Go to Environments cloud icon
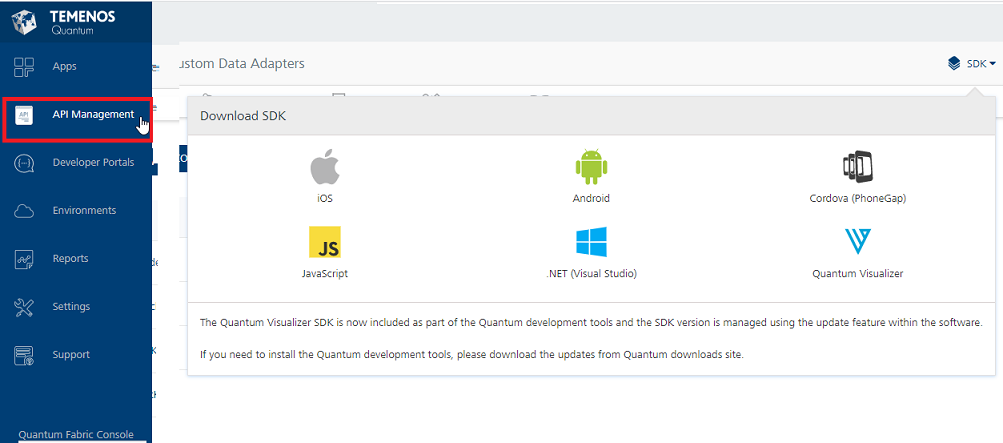1003x443 pixels. (25, 211)
